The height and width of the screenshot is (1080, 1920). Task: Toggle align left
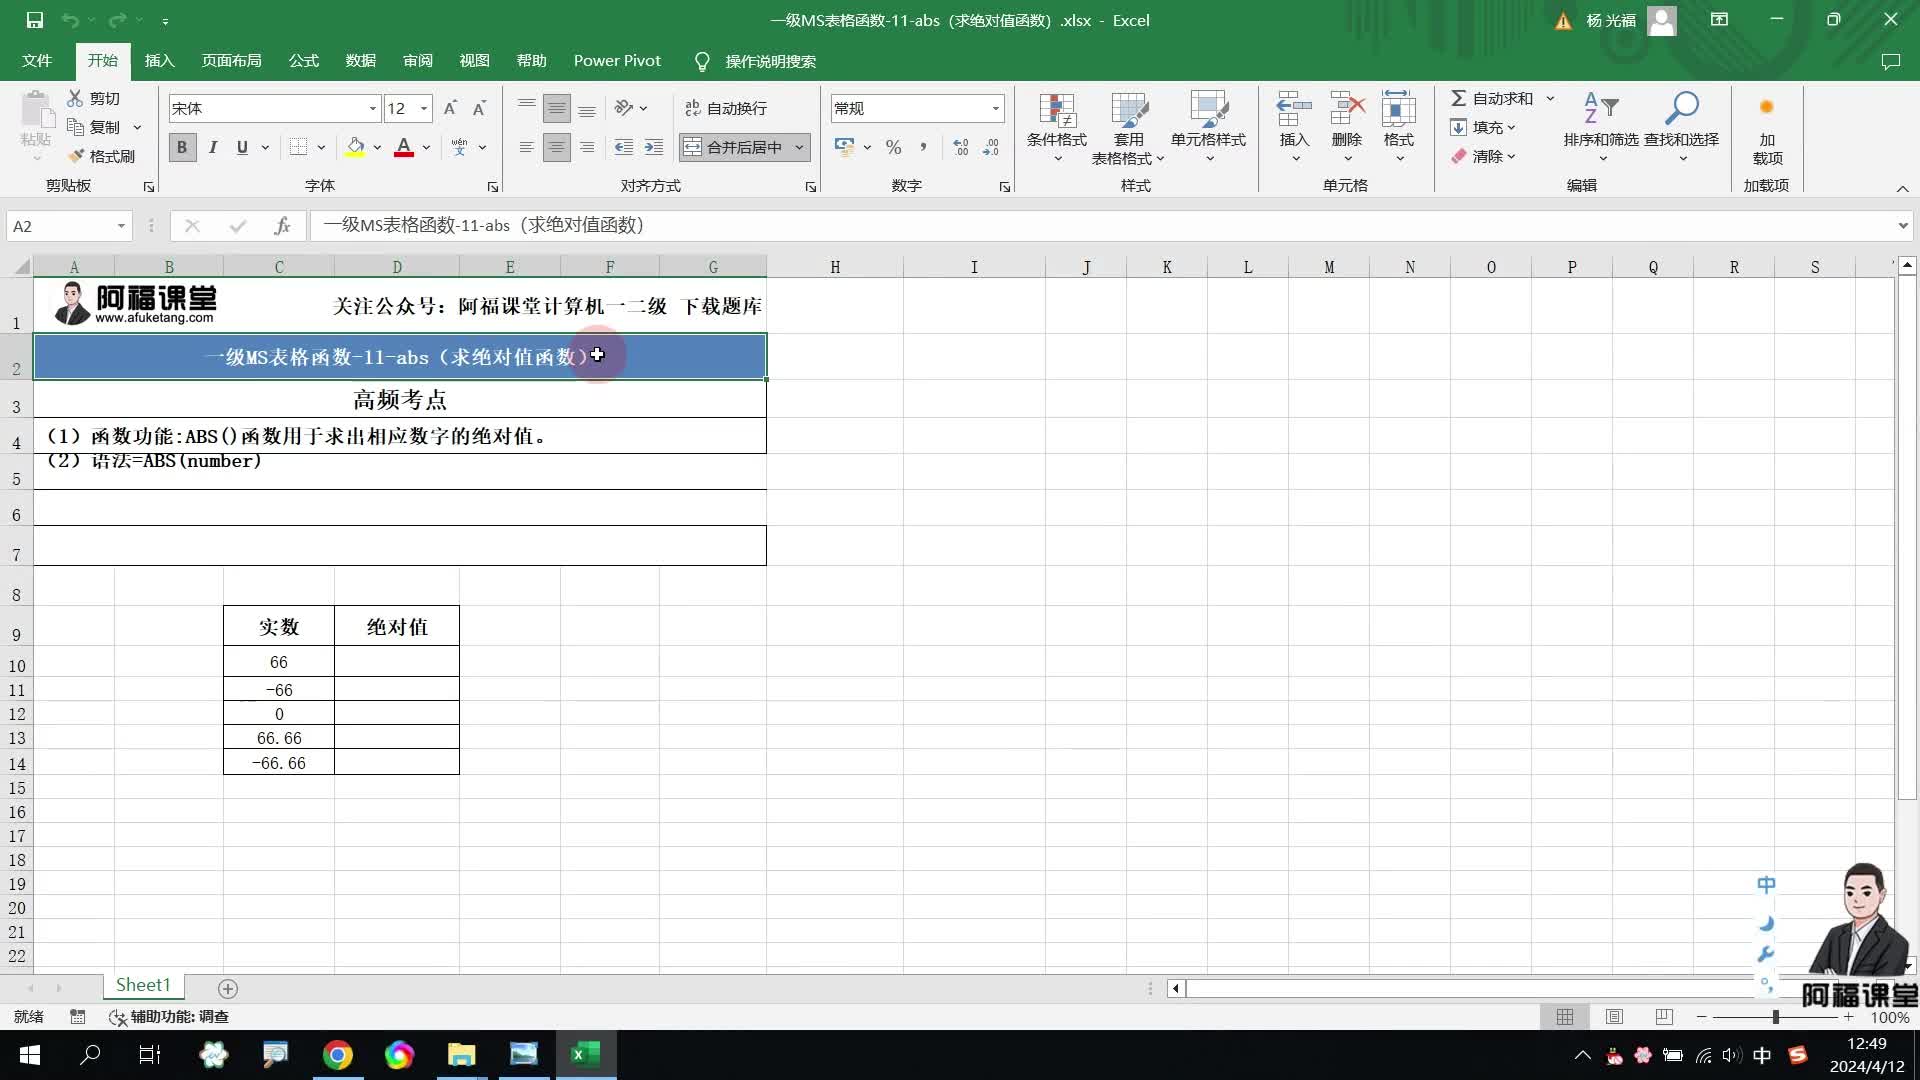pyautogui.click(x=527, y=147)
